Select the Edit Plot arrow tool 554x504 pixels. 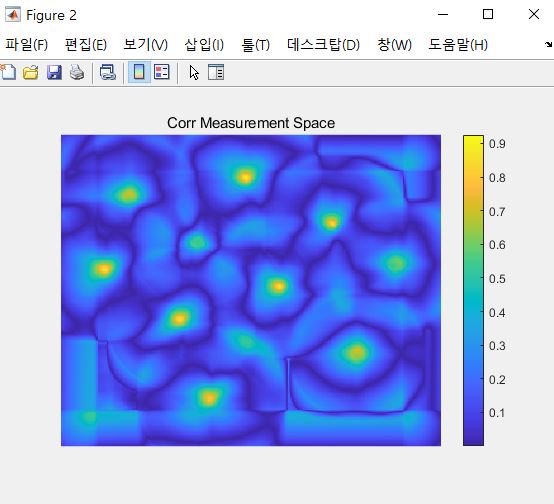(x=194, y=72)
